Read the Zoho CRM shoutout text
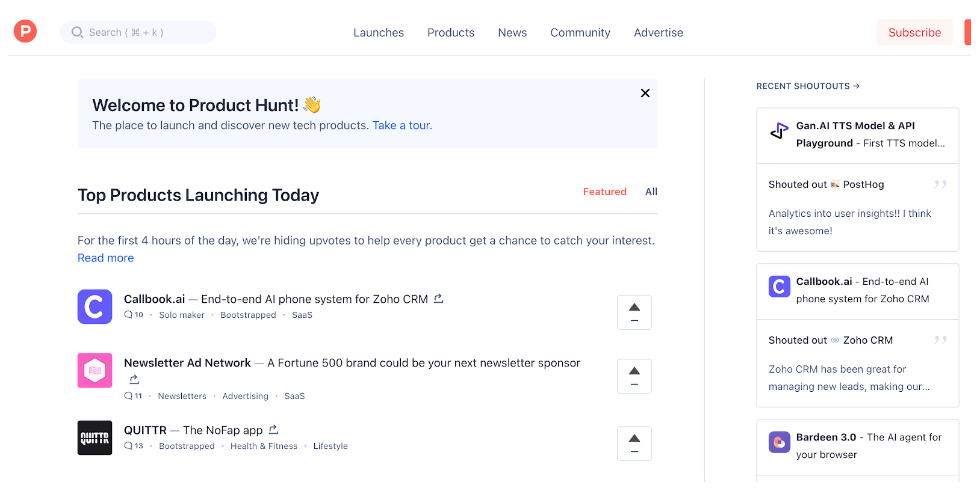978x490 pixels. coord(849,378)
